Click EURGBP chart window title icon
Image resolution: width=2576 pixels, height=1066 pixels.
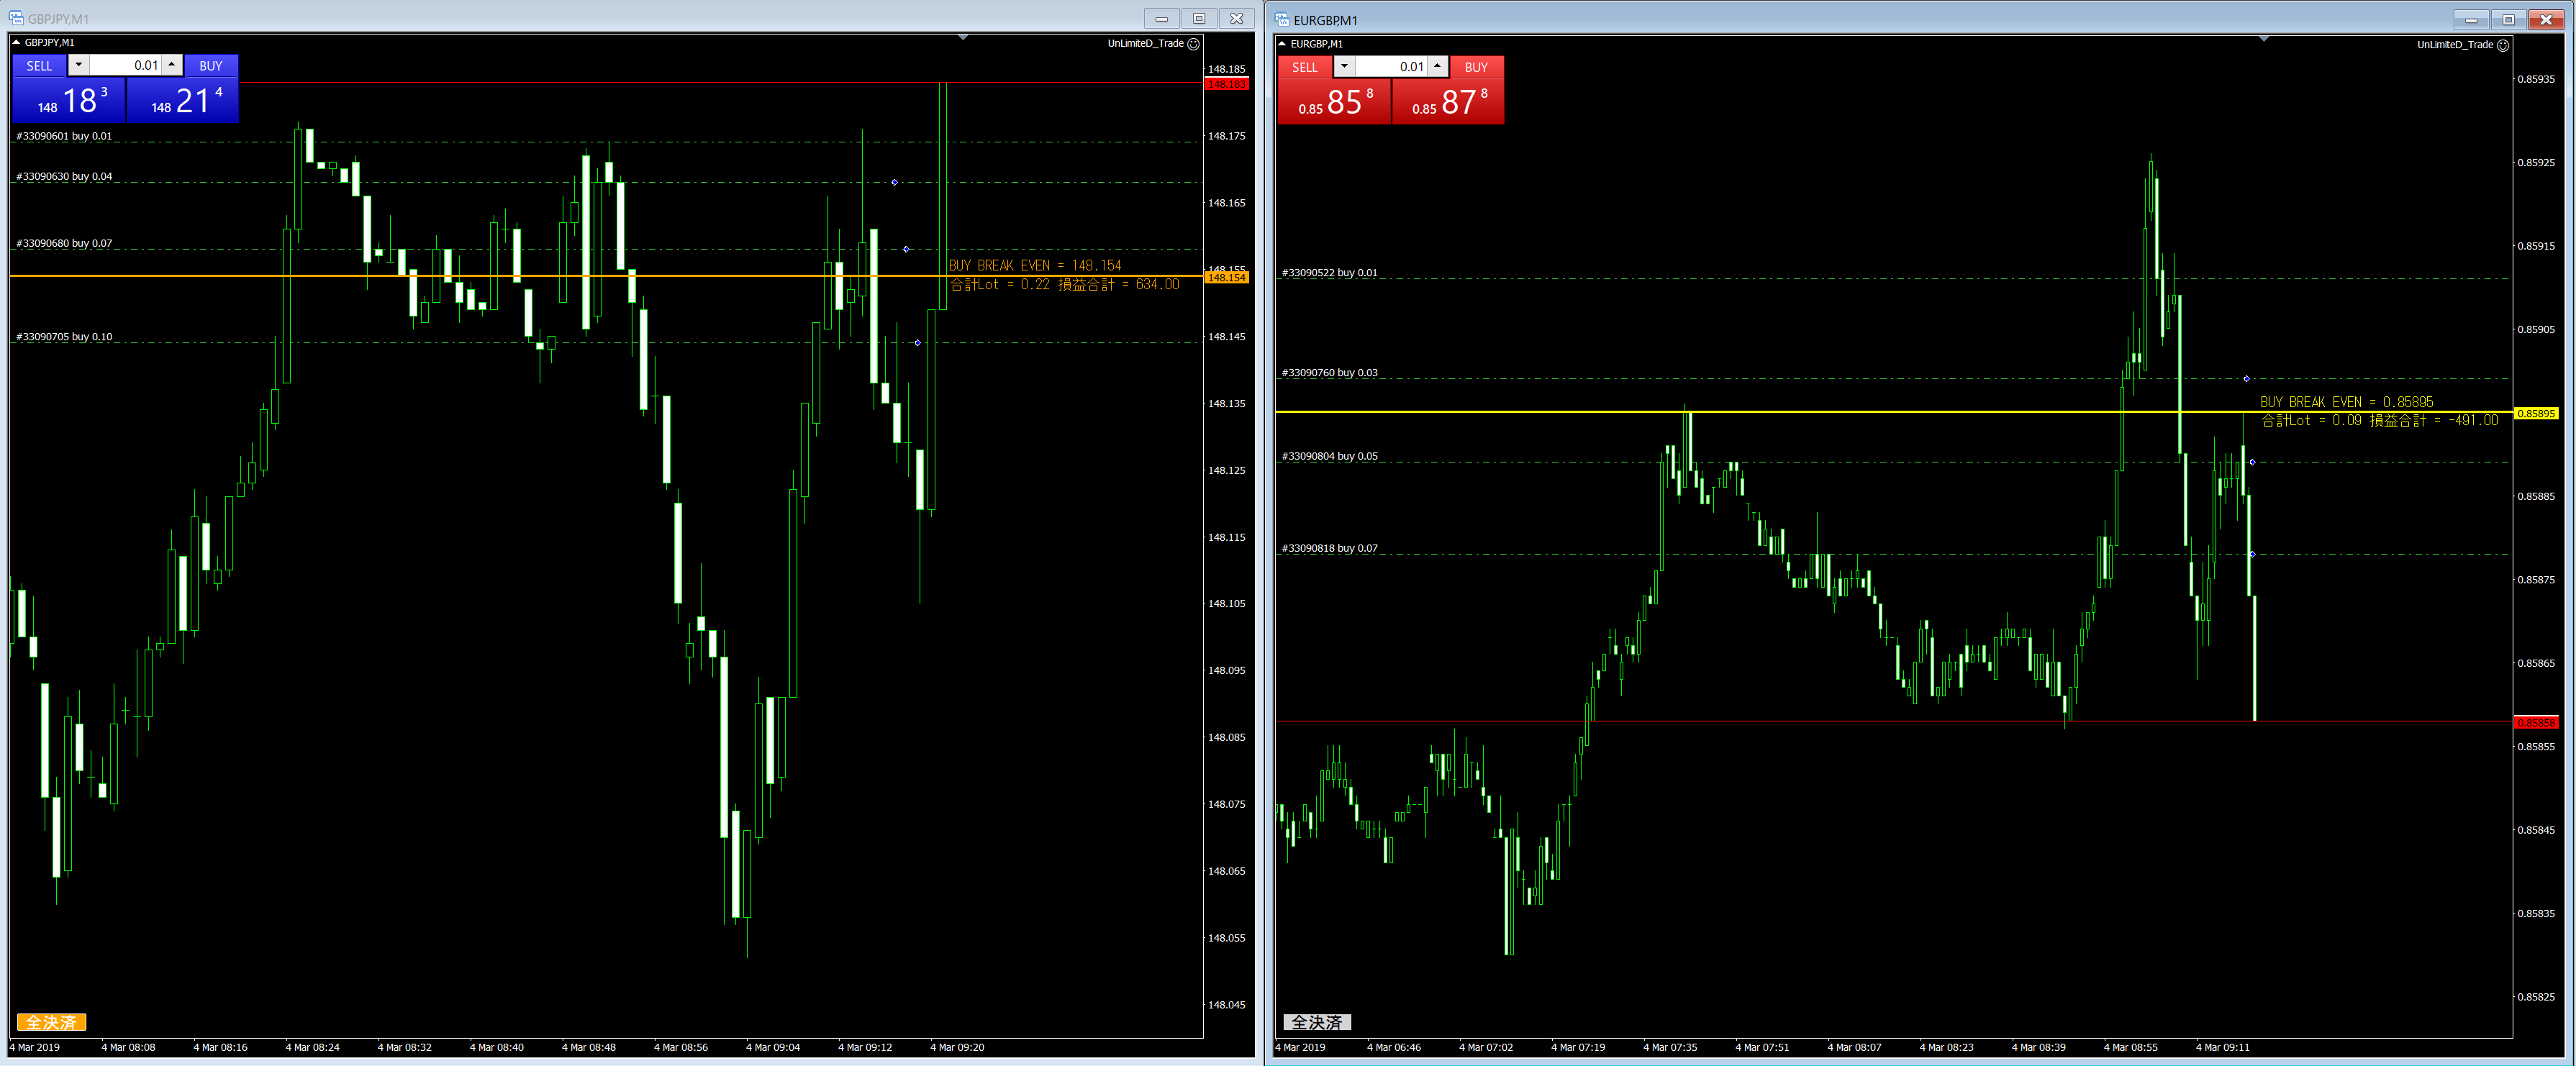point(1282,19)
